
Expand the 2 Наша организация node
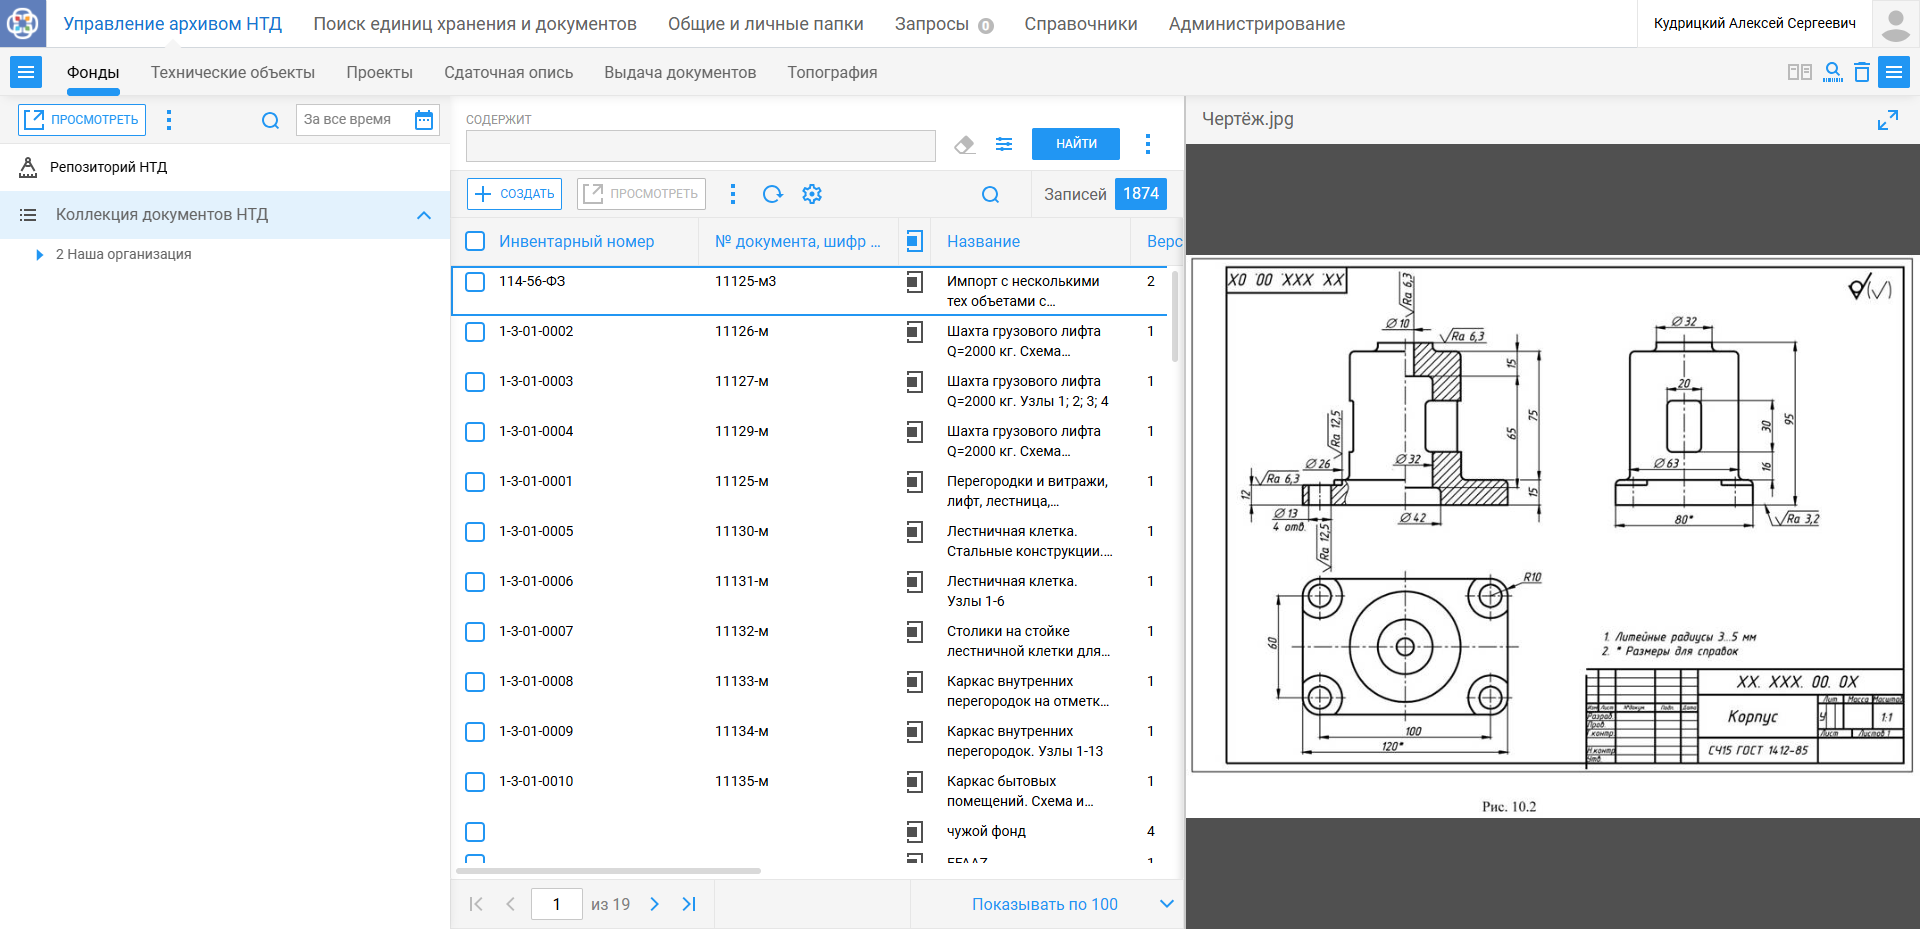[x=39, y=255]
